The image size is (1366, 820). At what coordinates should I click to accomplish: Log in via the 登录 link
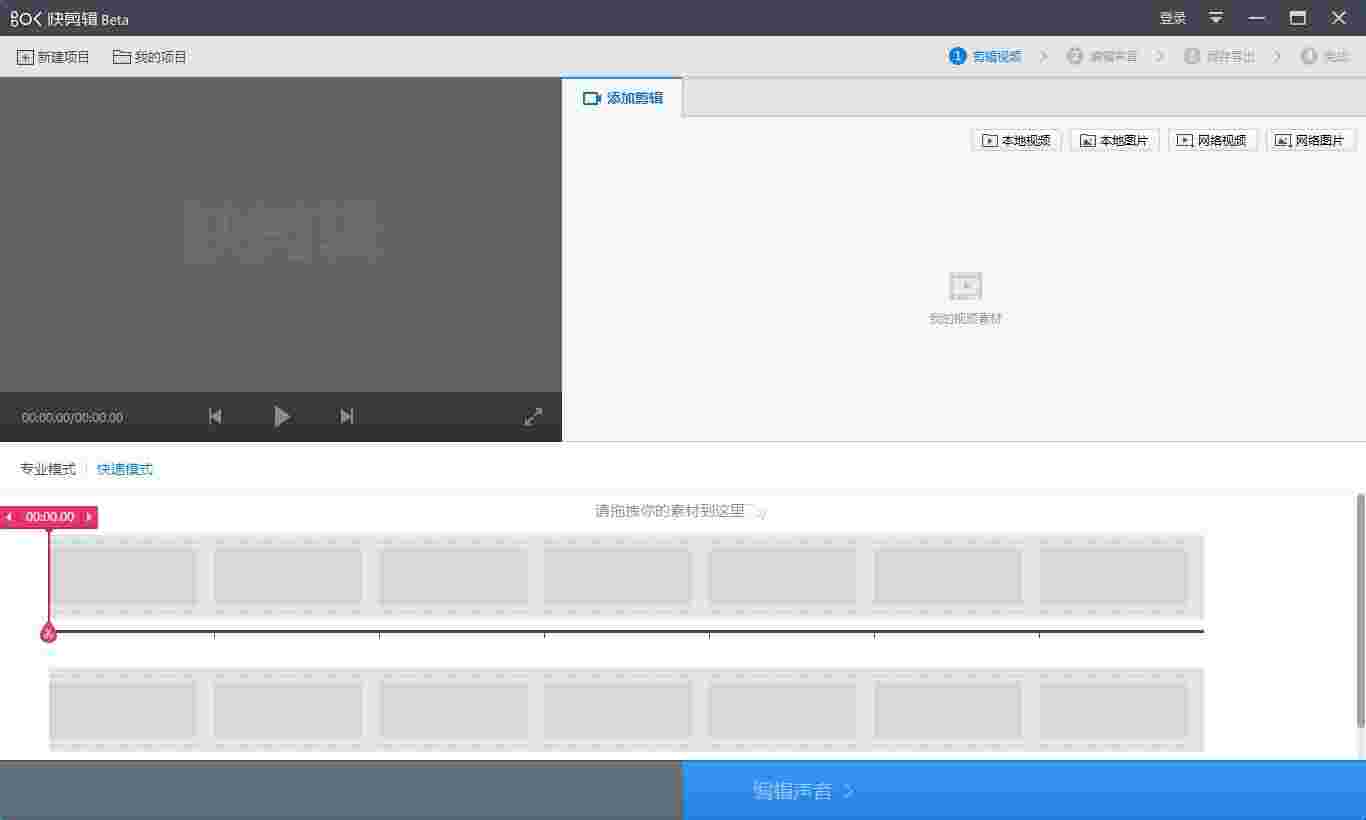click(x=1171, y=18)
